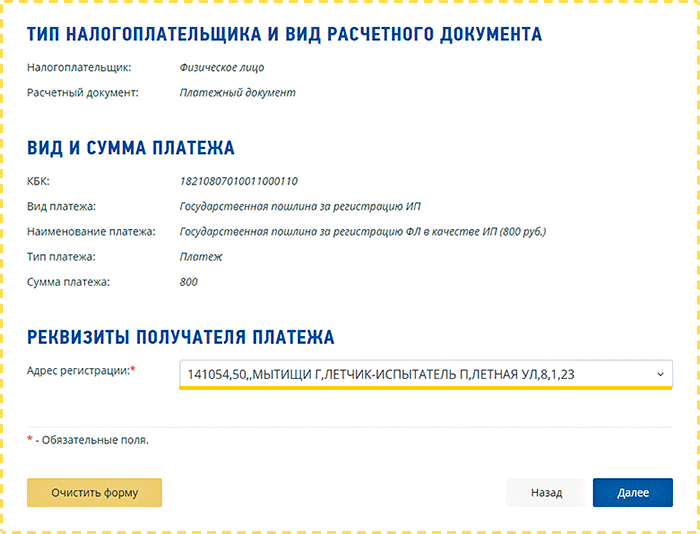Click the 'Платежный документ' value

tap(237, 92)
